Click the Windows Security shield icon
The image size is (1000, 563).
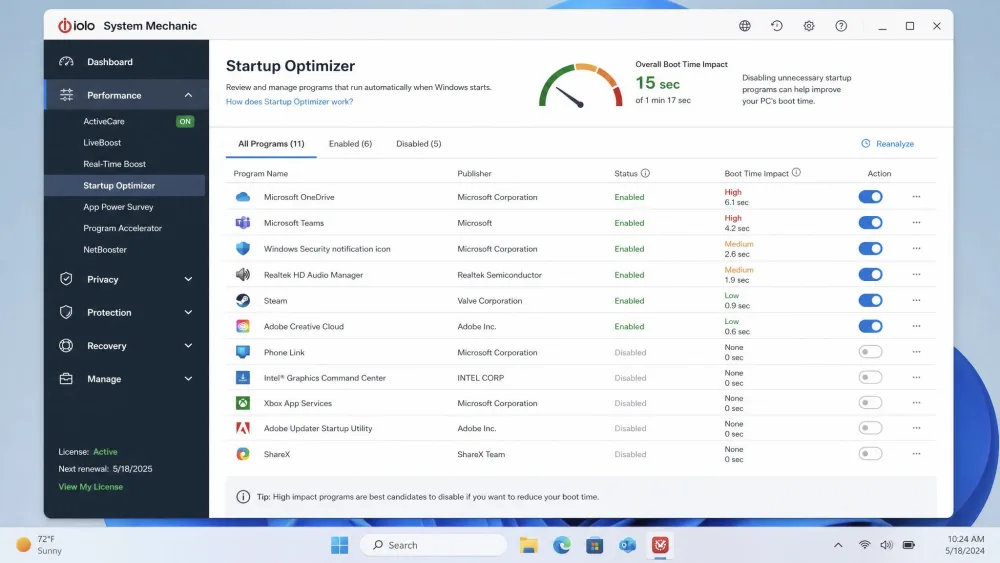[243, 249]
